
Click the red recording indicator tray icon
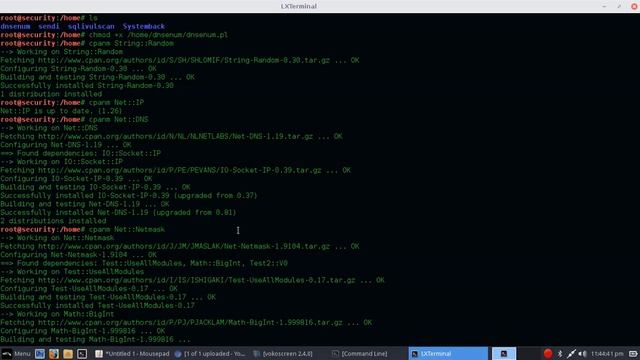[548, 353]
